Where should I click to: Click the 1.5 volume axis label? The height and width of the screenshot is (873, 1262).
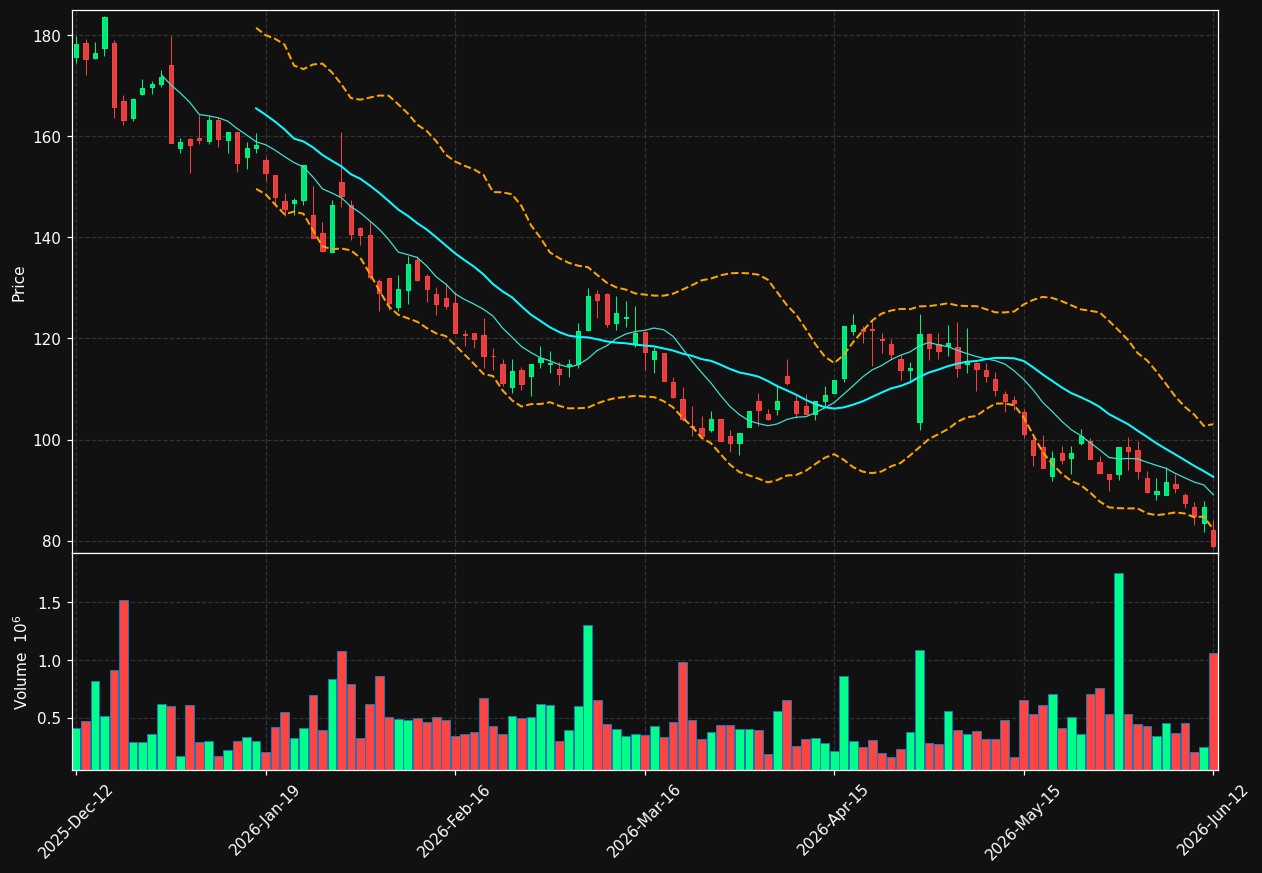[x=52, y=603]
